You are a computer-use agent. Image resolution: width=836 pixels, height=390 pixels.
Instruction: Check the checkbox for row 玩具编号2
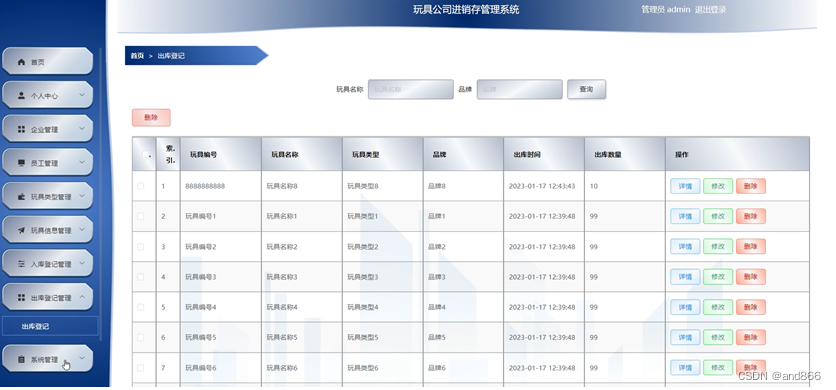point(141,246)
